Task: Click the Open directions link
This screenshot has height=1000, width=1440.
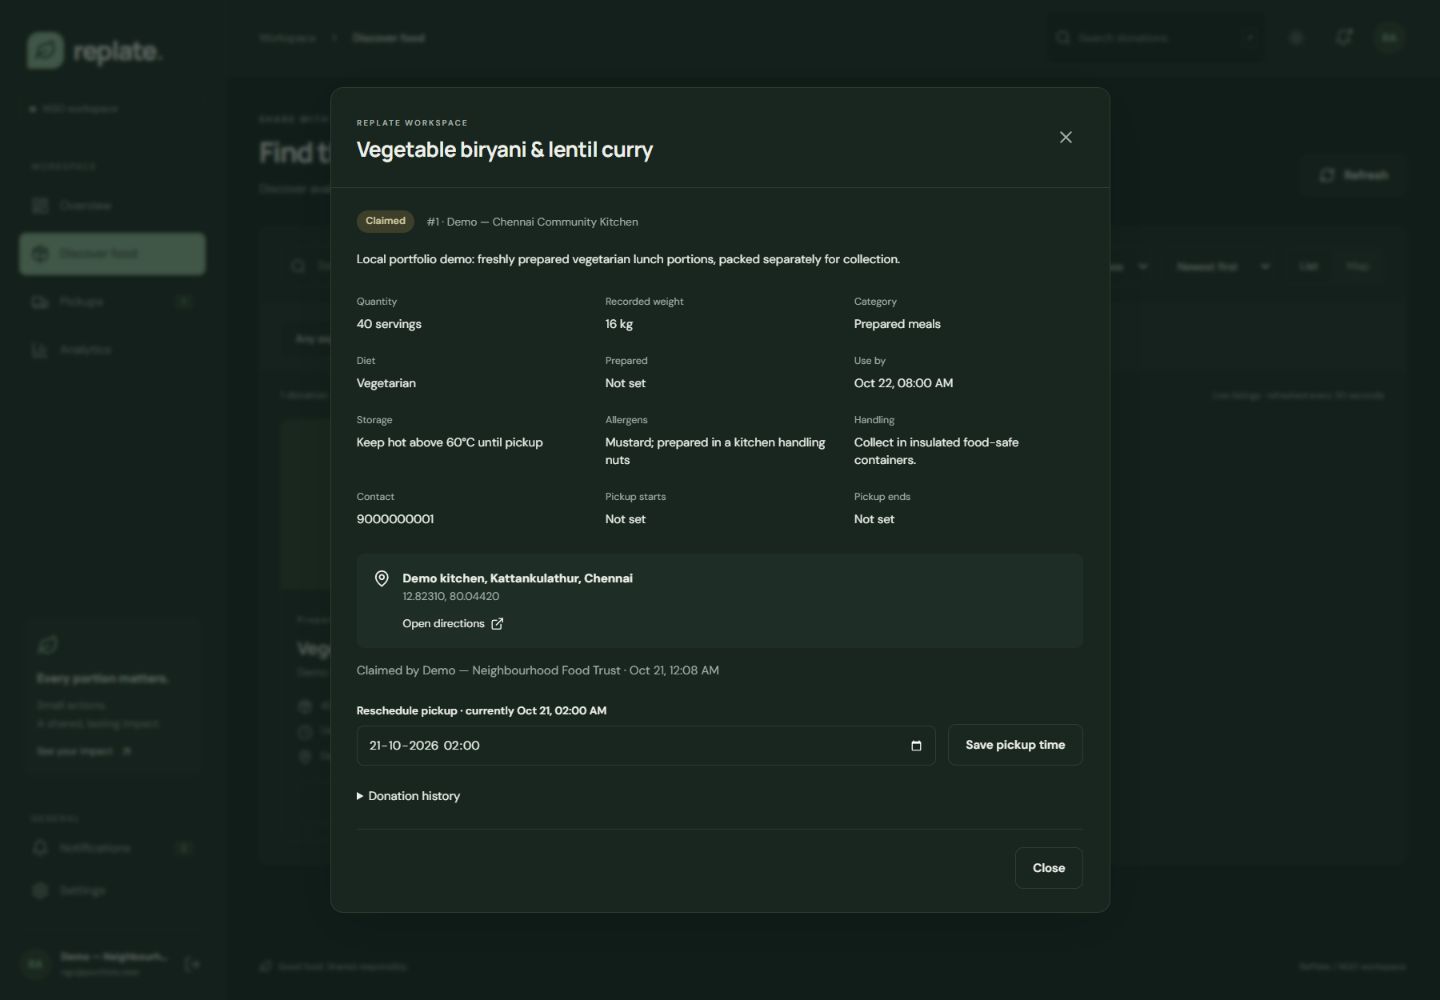Action: [453, 624]
